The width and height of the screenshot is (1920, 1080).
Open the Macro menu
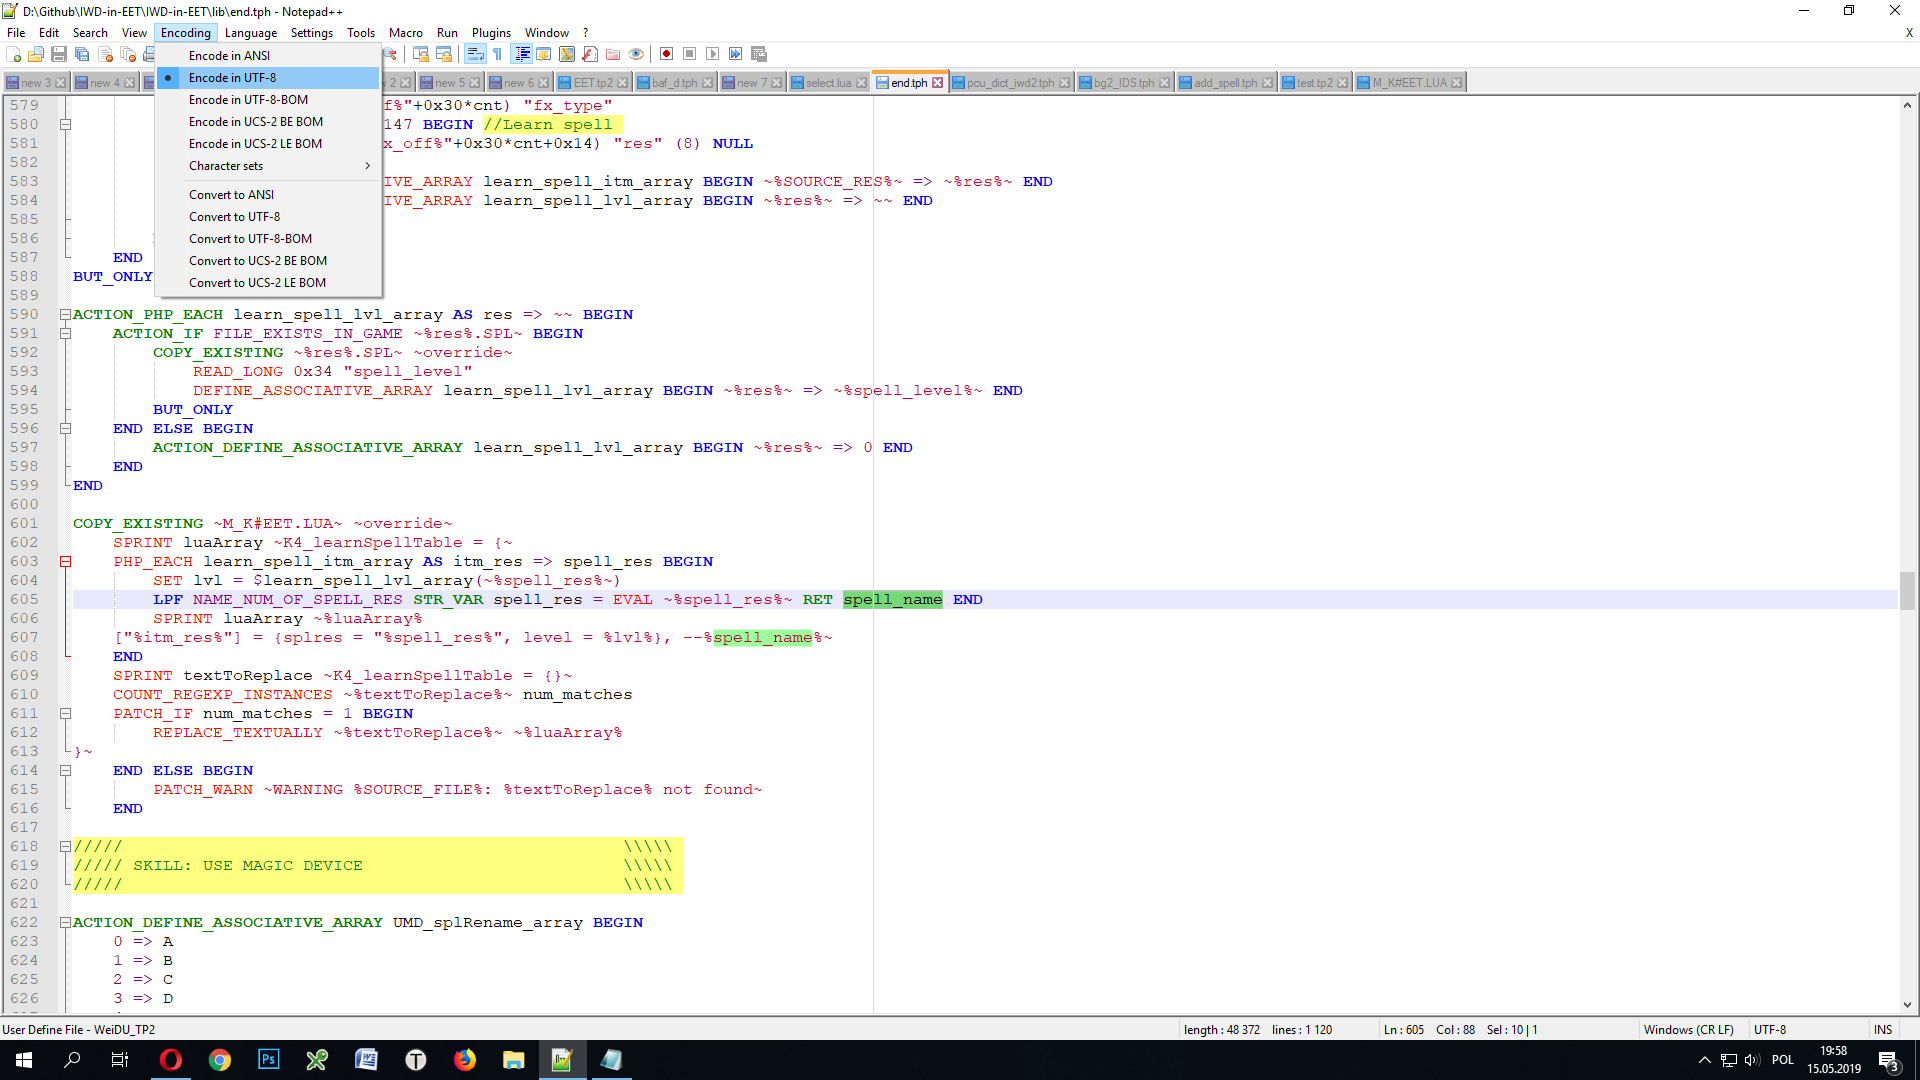pyautogui.click(x=405, y=33)
